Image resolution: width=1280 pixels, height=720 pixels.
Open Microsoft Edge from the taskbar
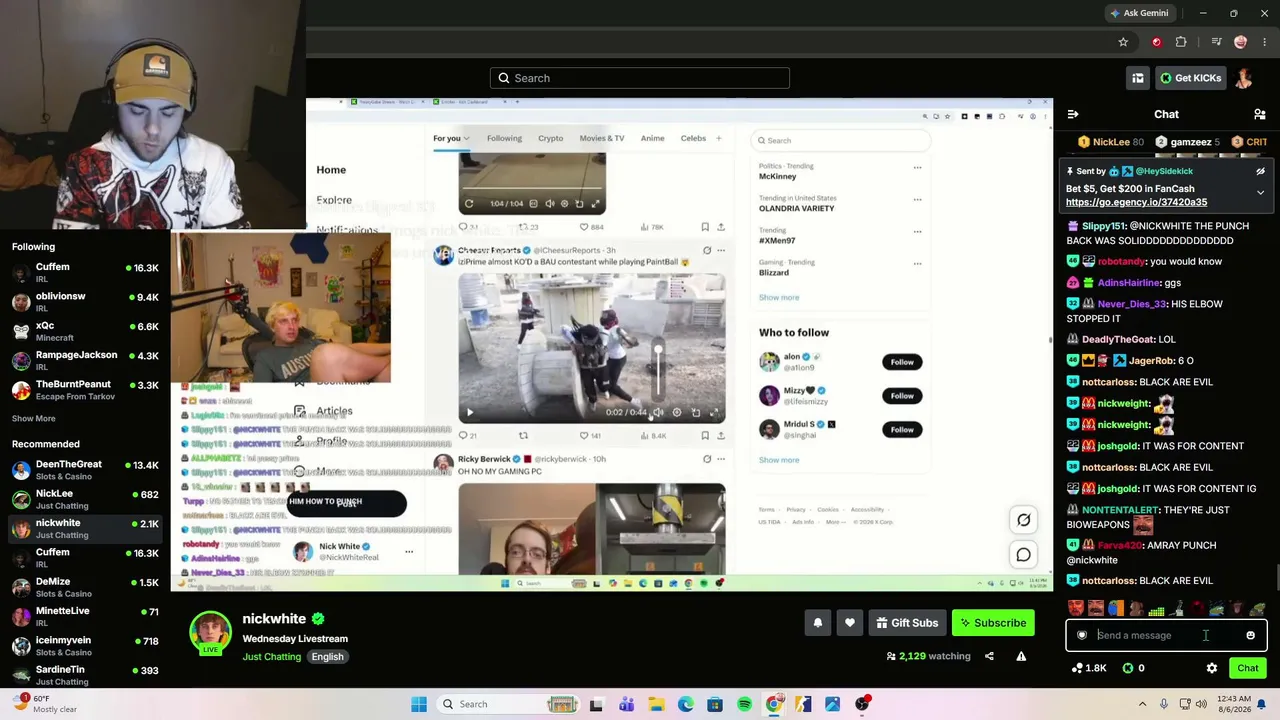(685, 704)
